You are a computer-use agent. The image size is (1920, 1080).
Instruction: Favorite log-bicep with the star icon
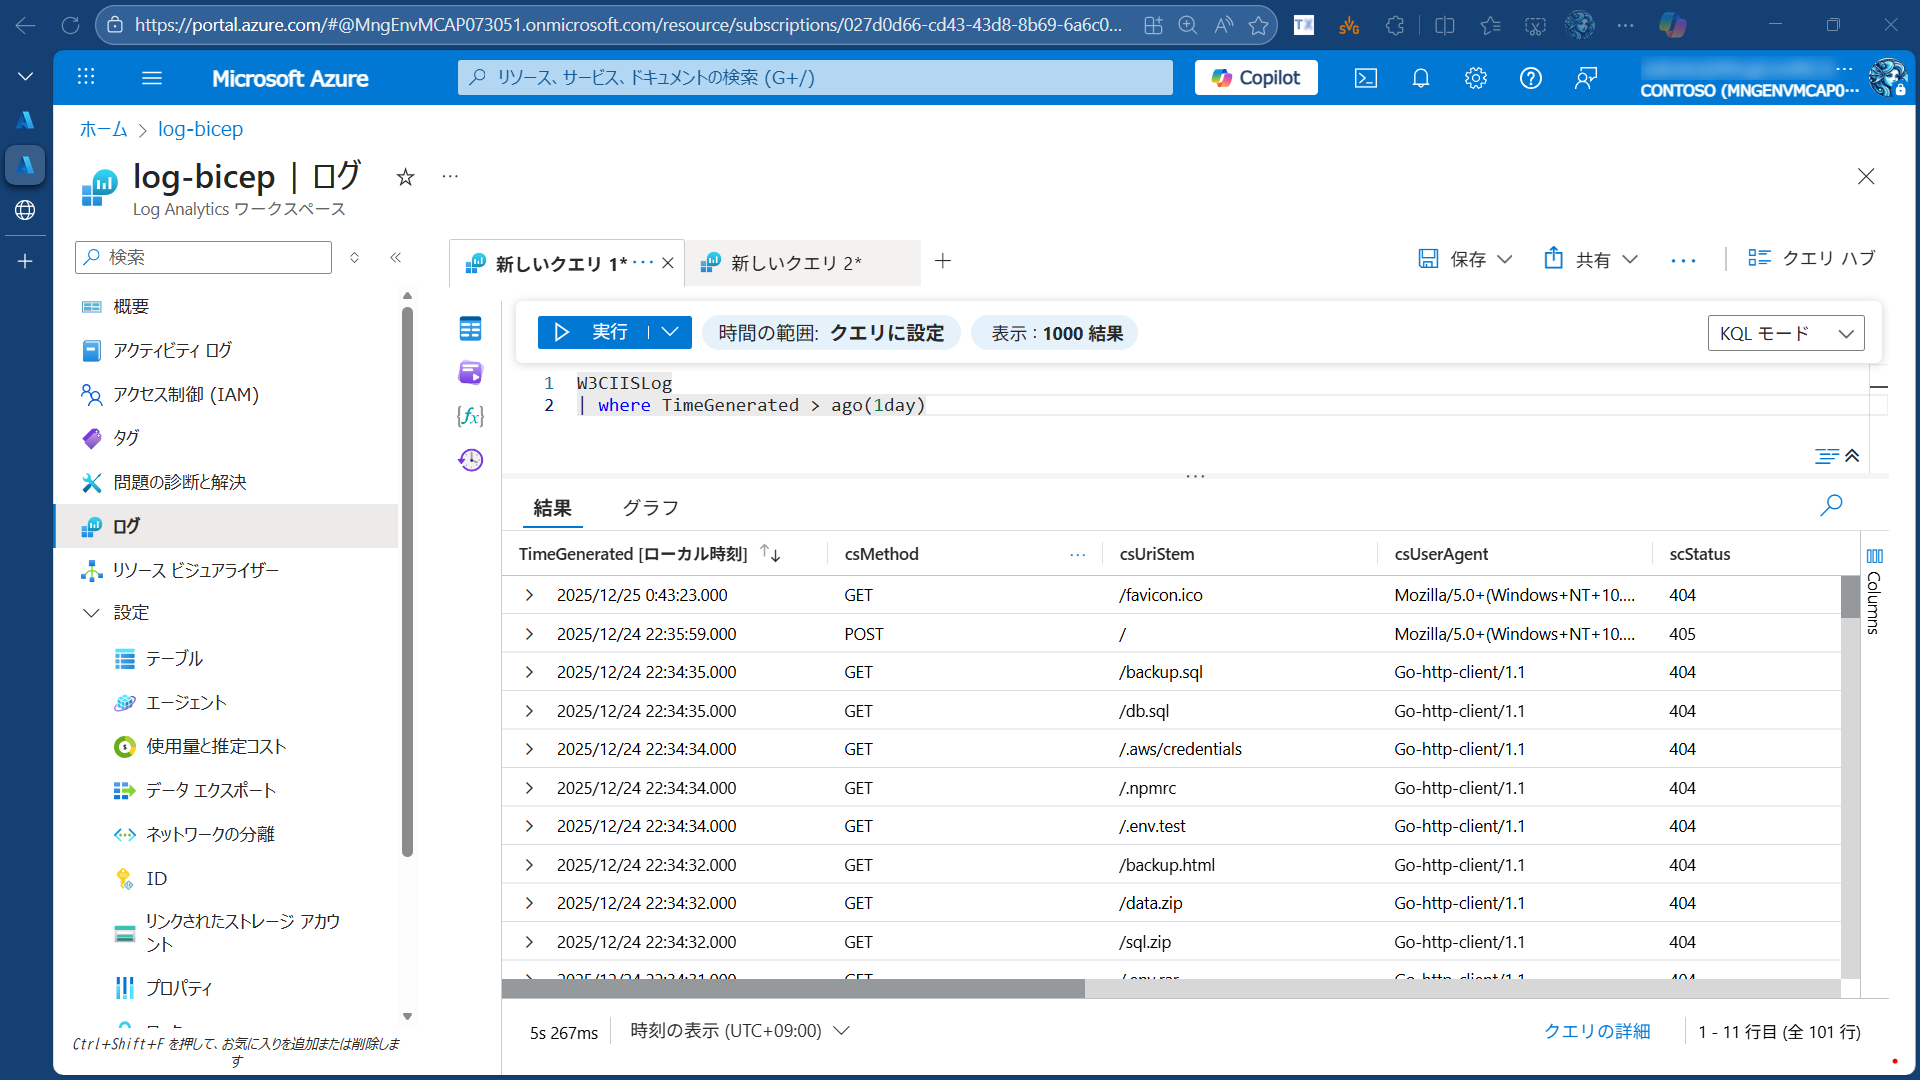405,177
